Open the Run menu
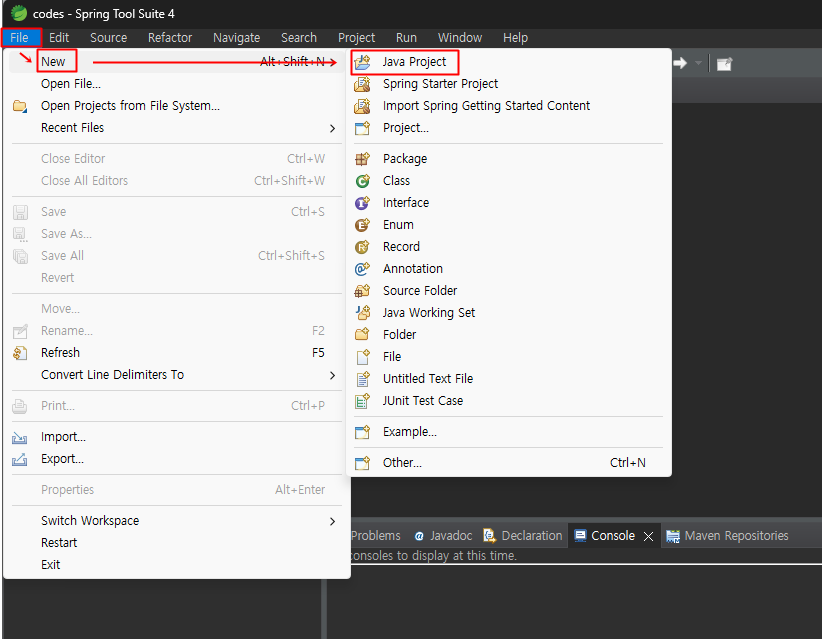The image size is (822, 639). [406, 38]
